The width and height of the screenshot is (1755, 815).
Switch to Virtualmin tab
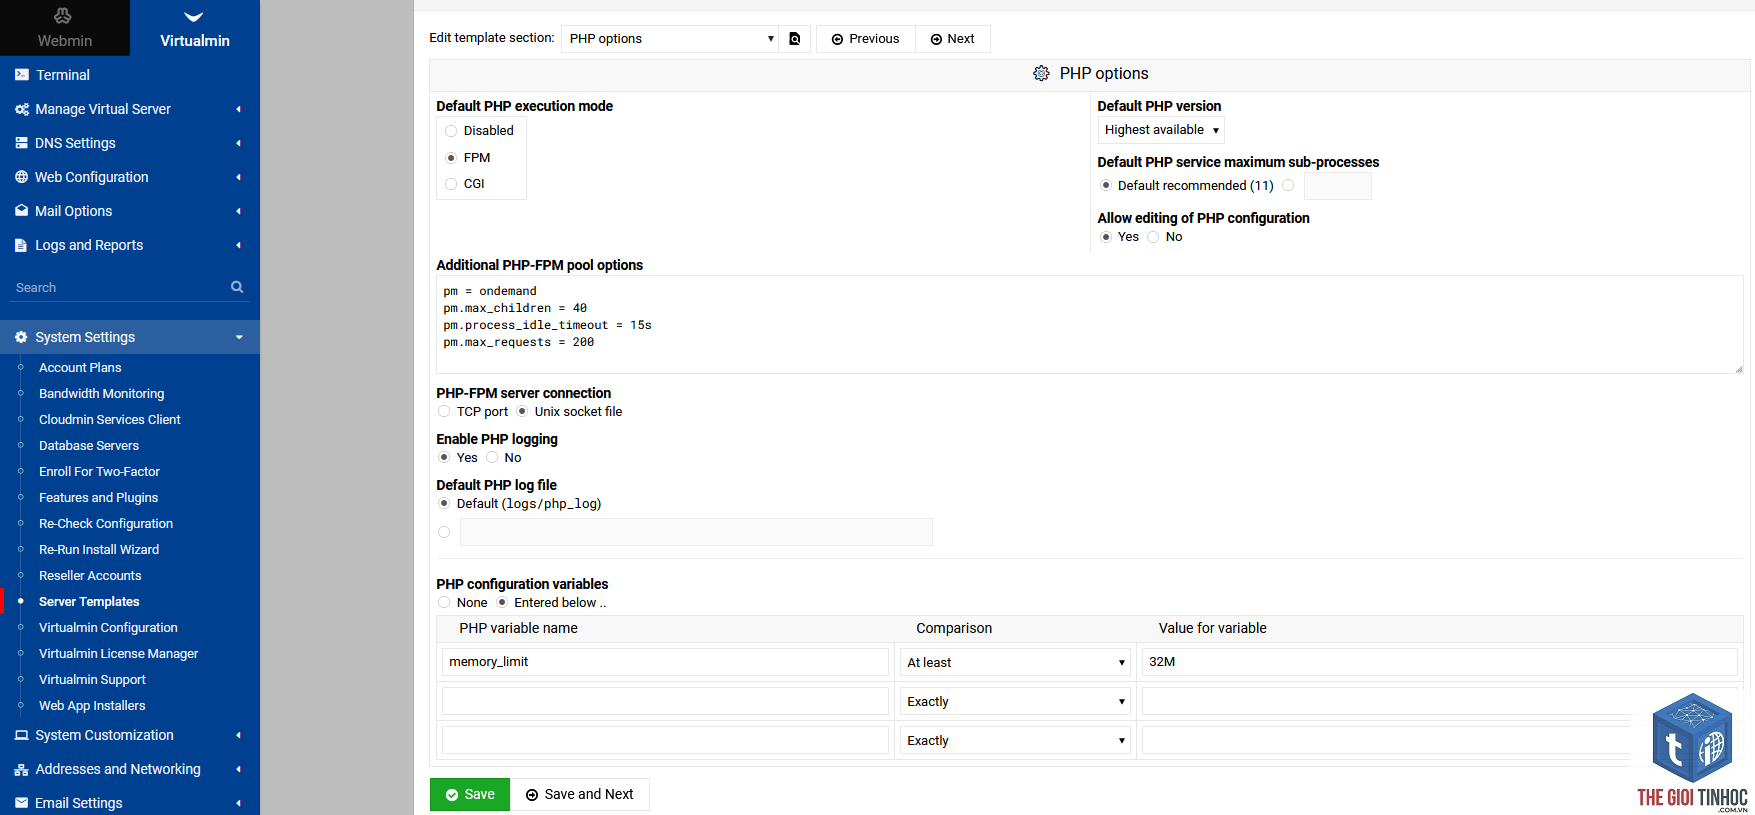(x=195, y=28)
